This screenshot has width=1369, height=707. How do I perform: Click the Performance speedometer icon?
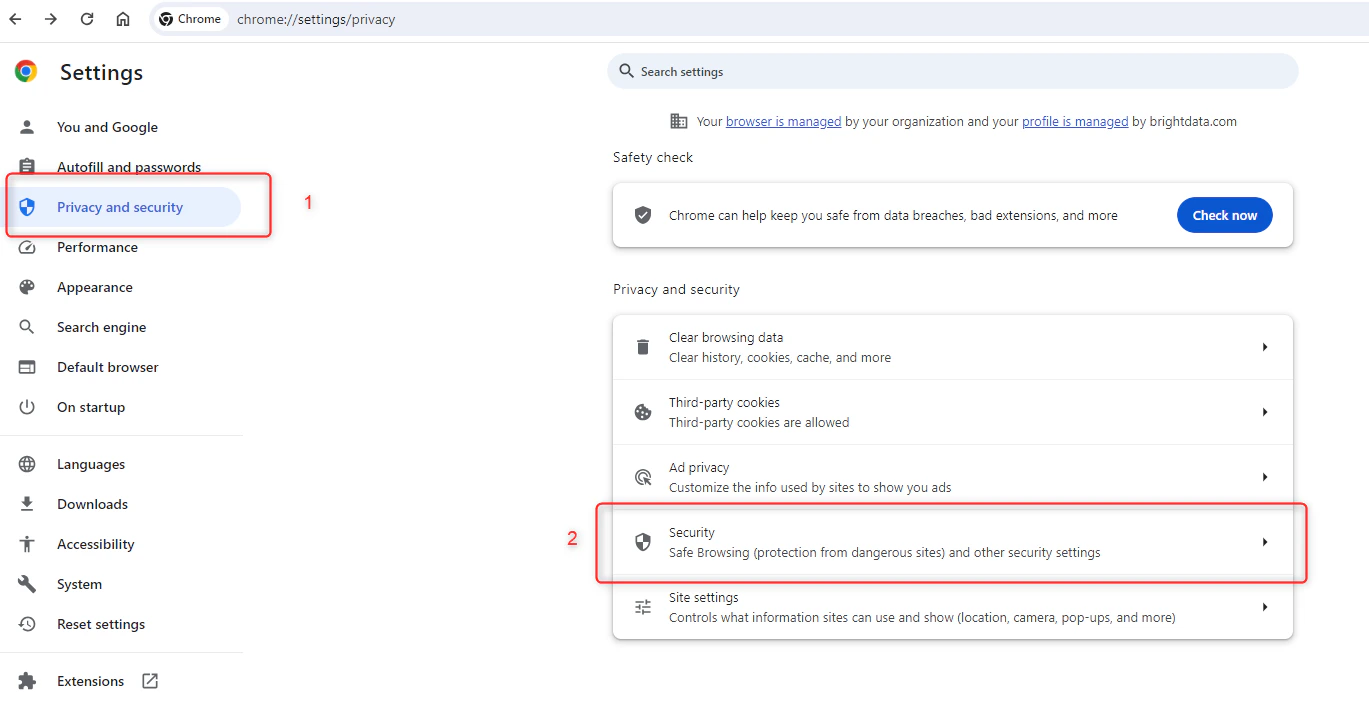24,247
